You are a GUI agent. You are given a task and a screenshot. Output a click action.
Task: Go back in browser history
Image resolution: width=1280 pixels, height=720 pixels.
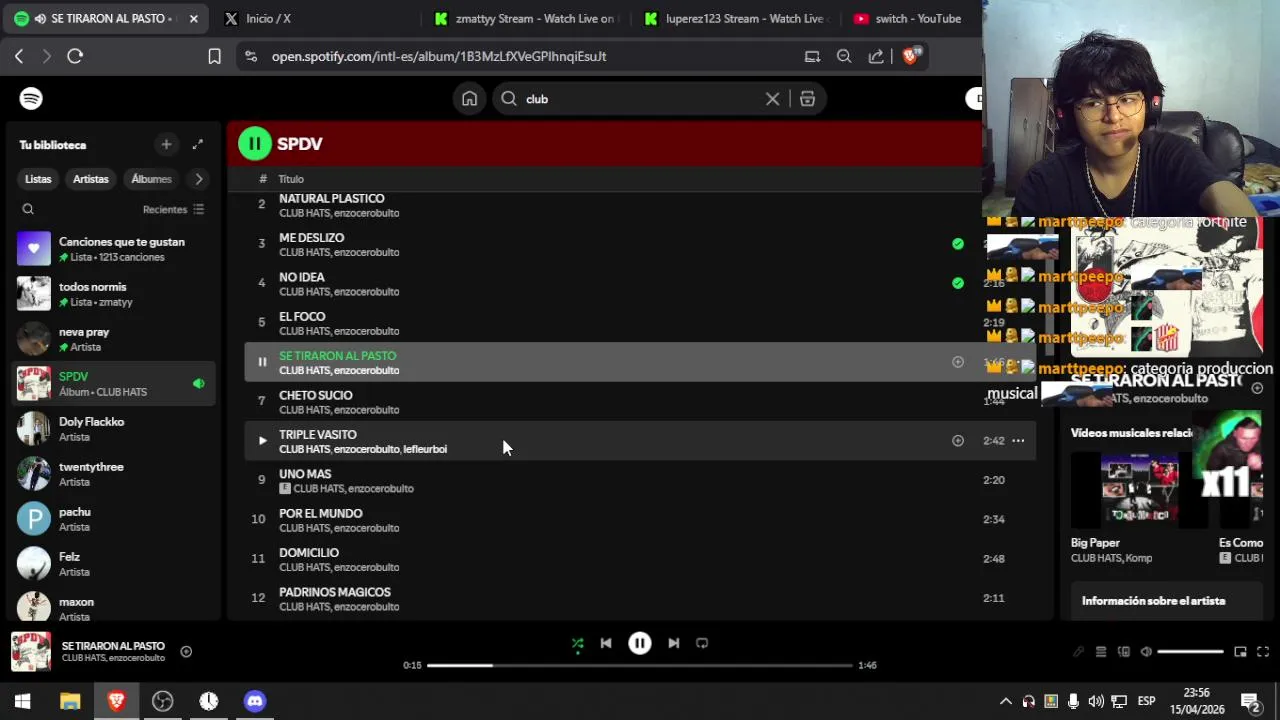click(x=19, y=56)
